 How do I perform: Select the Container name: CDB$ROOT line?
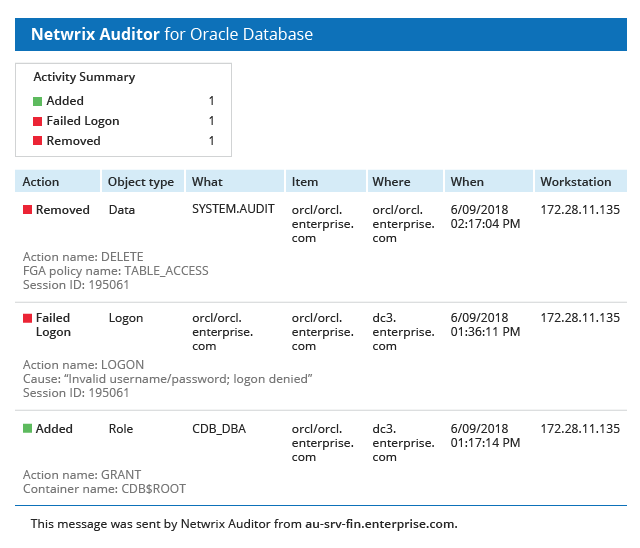tap(104, 489)
